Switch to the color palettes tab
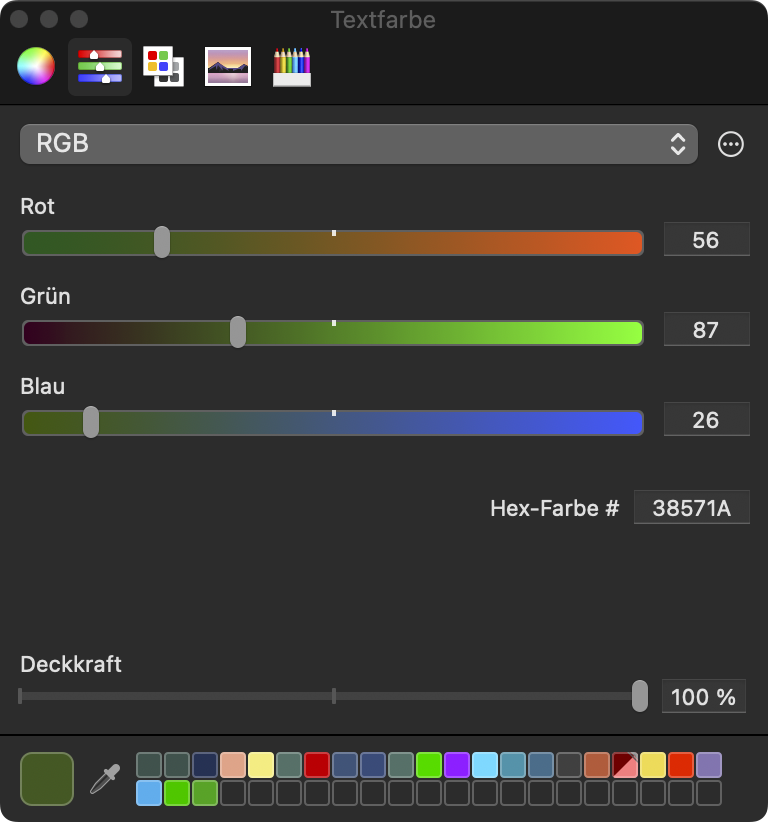 163,67
